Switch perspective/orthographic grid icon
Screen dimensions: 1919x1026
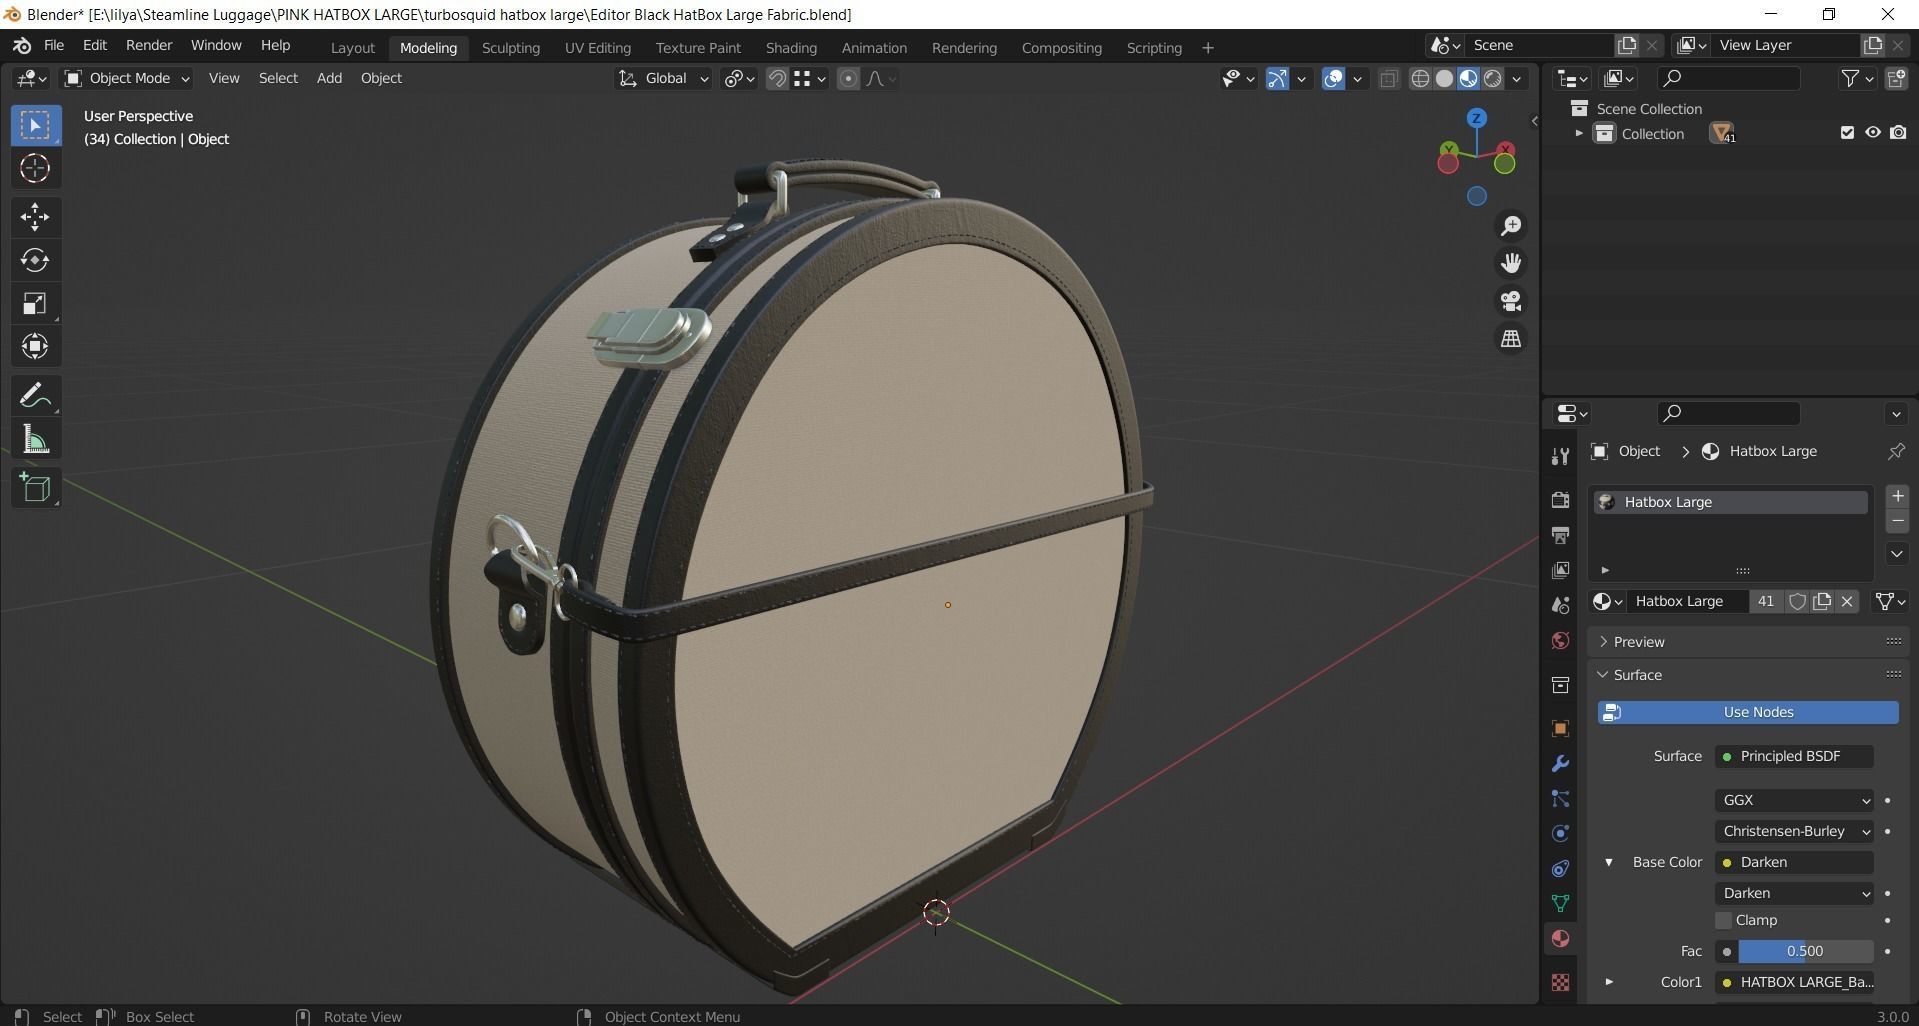point(1511,339)
